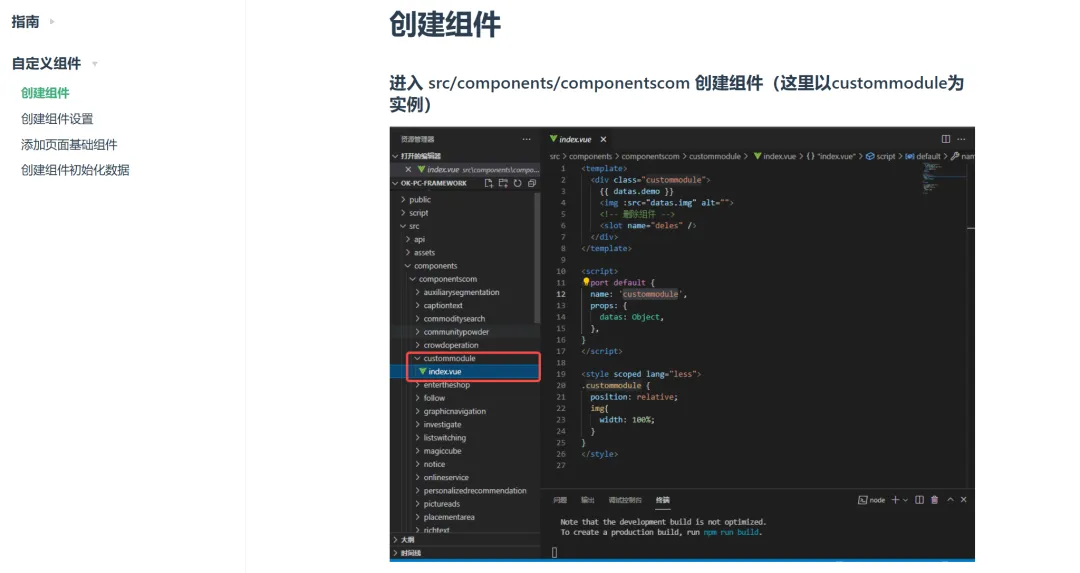Expand the 指南 section arrow

[52, 22]
